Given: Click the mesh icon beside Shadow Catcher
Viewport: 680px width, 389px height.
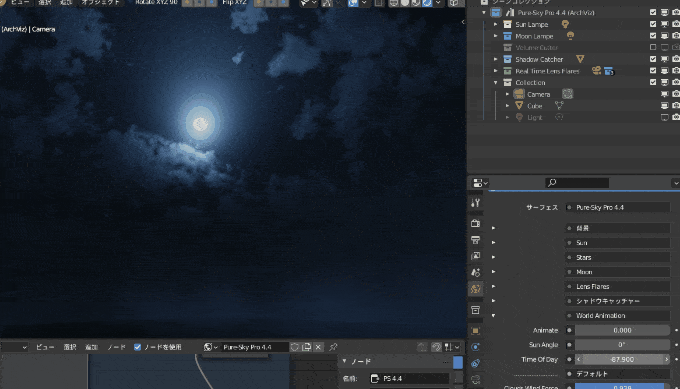Looking at the screenshot, I should (580, 59).
